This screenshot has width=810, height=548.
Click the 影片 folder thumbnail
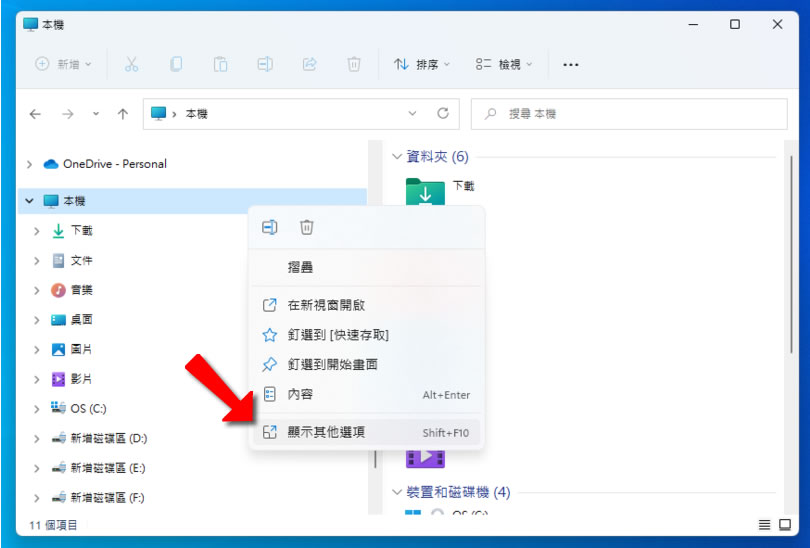click(425, 458)
